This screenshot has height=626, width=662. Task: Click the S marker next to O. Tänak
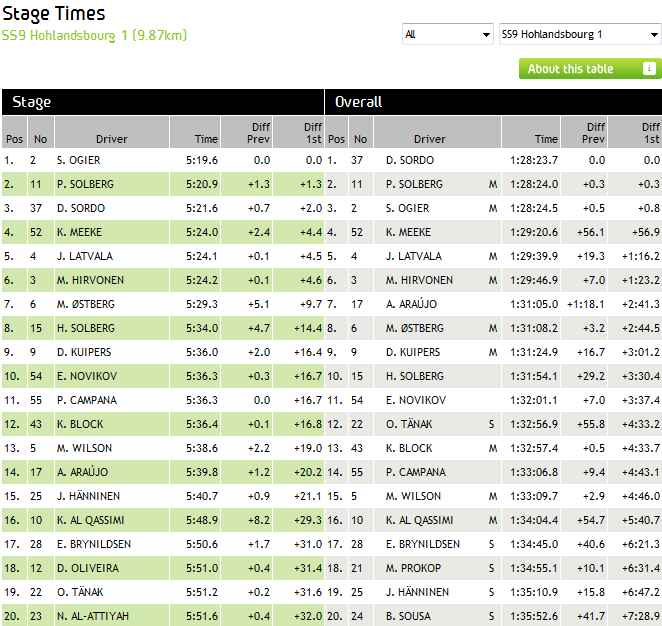point(492,424)
